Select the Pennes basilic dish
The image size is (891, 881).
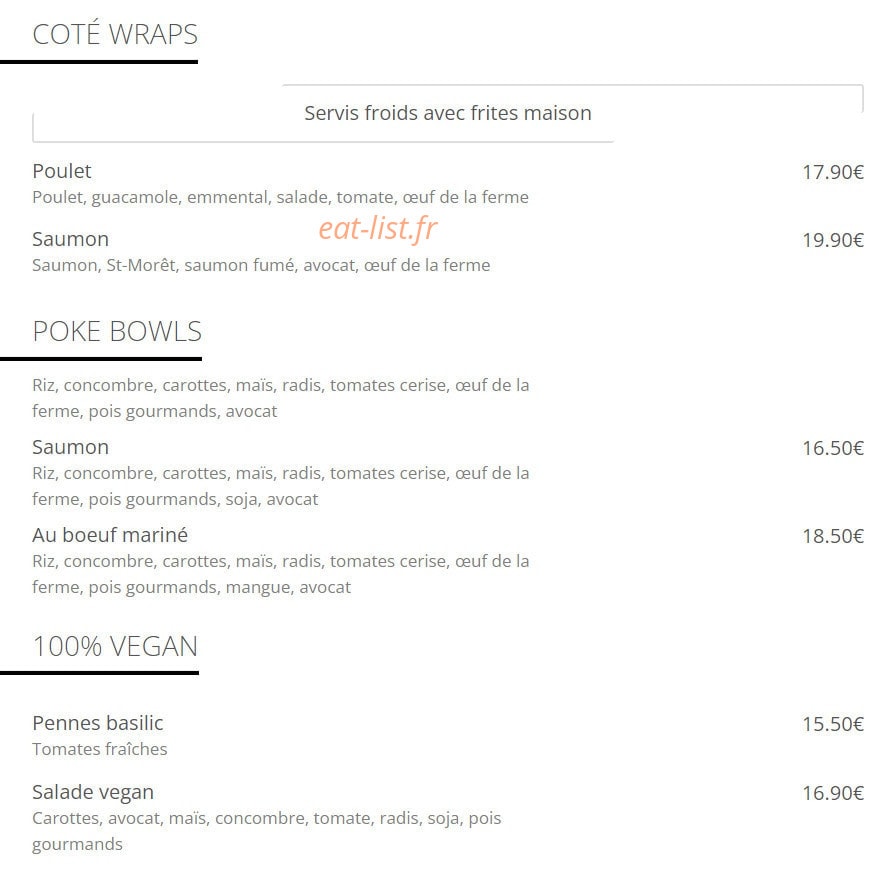(x=98, y=724)
